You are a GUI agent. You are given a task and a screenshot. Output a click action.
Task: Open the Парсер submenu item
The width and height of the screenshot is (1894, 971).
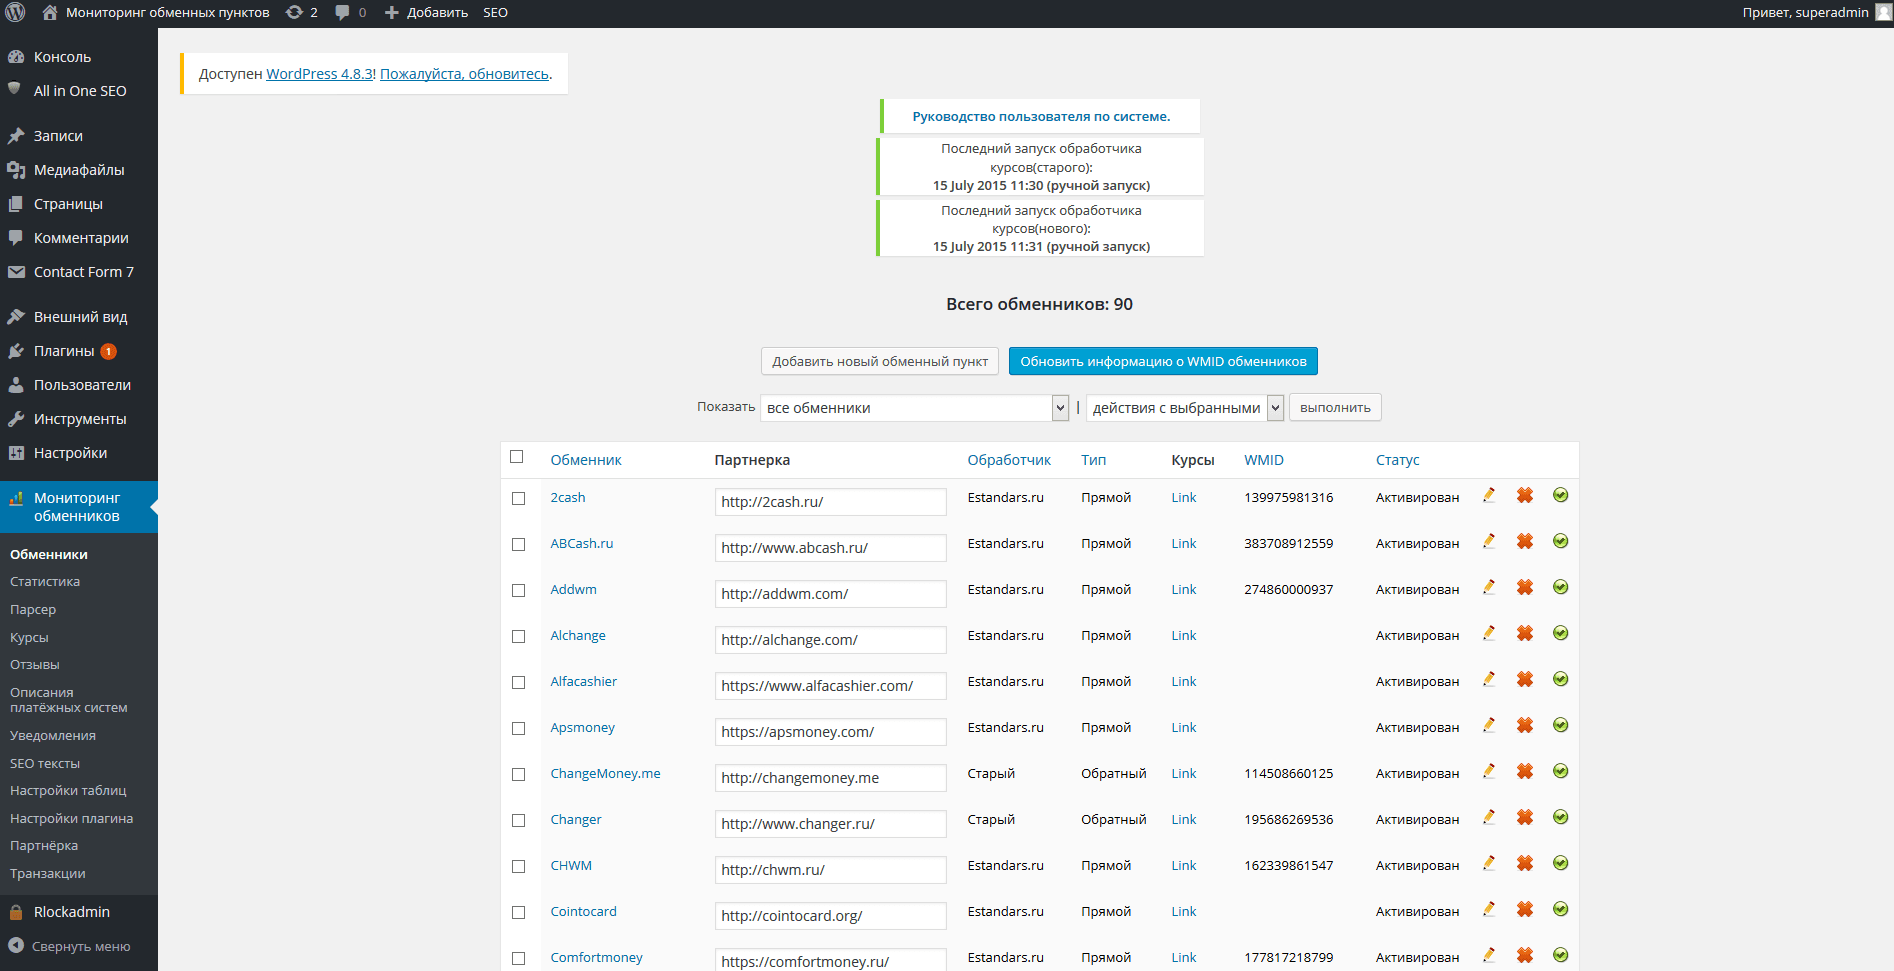tap(33, 610)
